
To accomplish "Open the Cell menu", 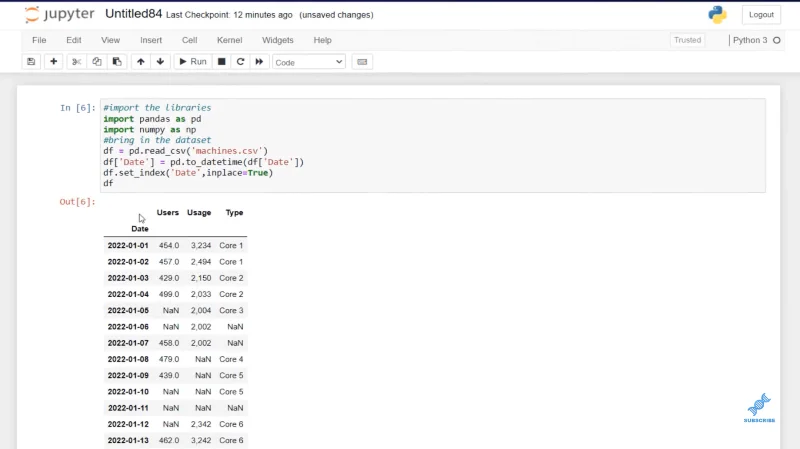I will coord(189,40).
